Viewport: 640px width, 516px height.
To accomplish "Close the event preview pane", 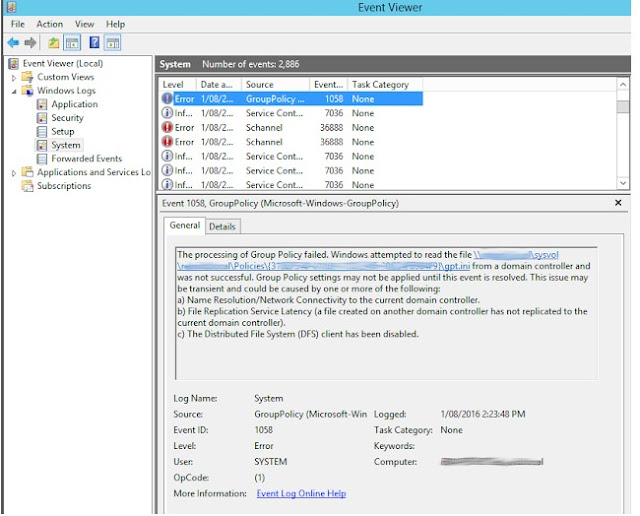I will coord(617,203).
